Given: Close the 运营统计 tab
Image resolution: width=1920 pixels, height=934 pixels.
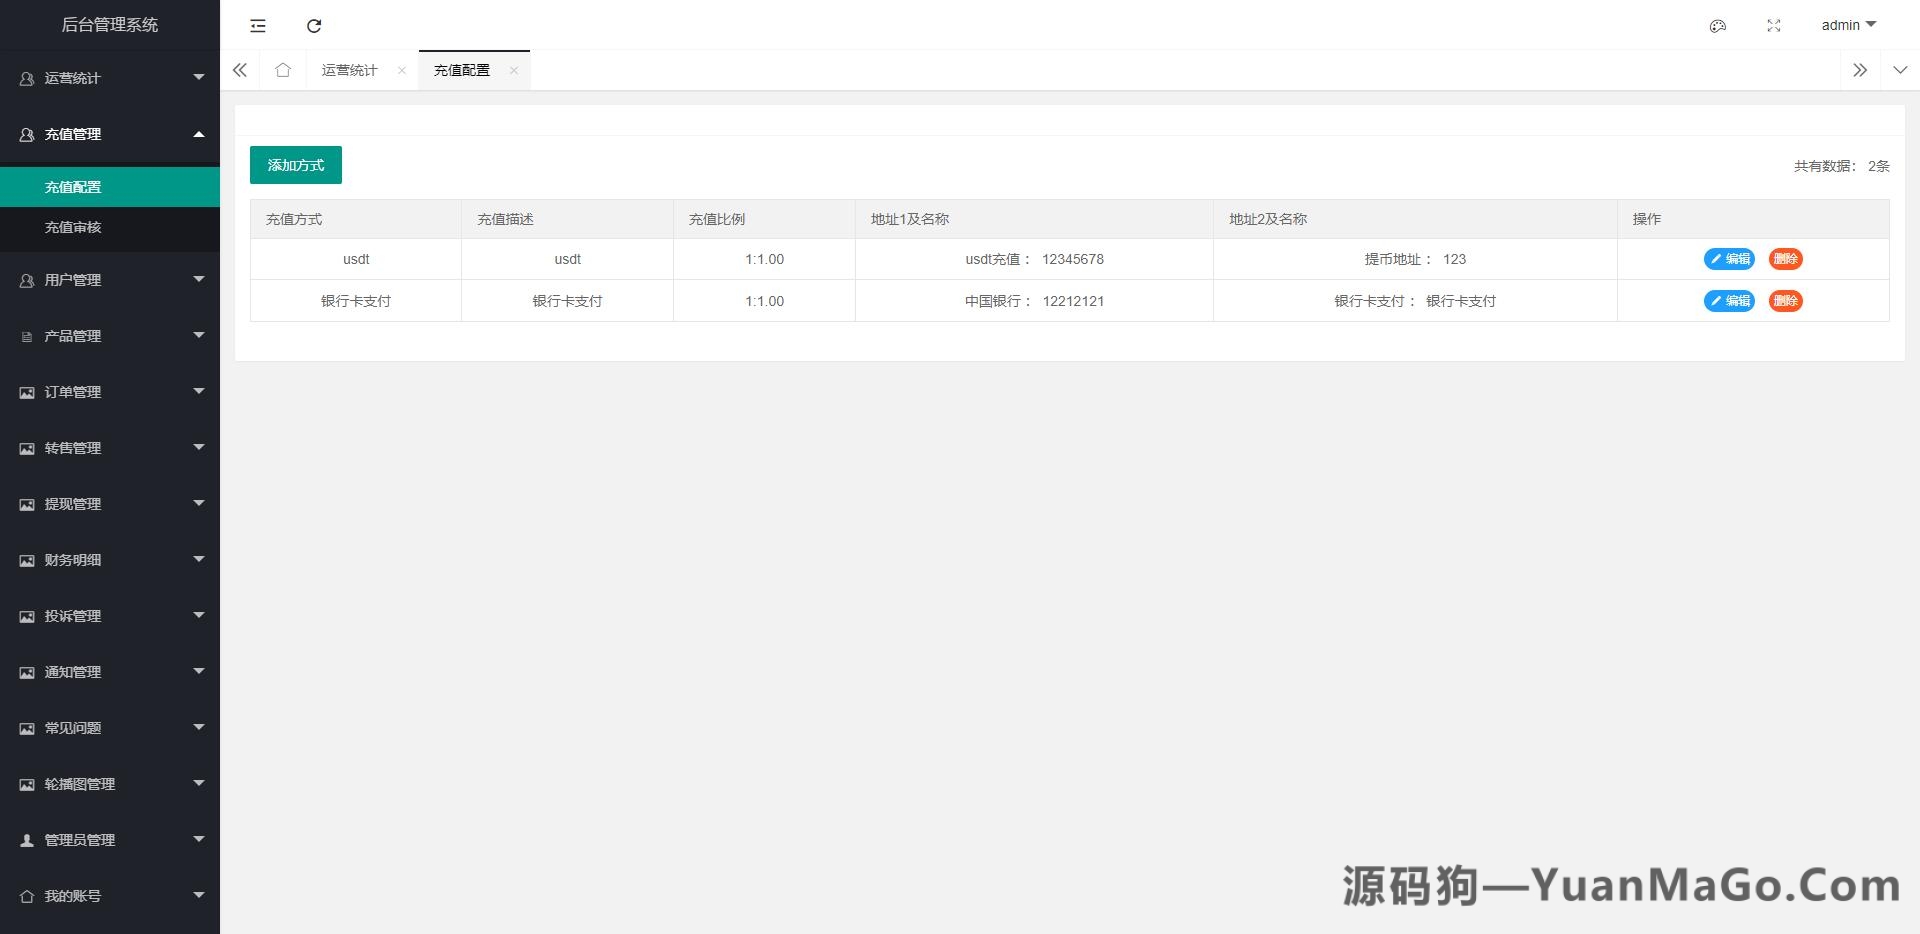Looking at the screenshot, I should (x=402, y=70).
